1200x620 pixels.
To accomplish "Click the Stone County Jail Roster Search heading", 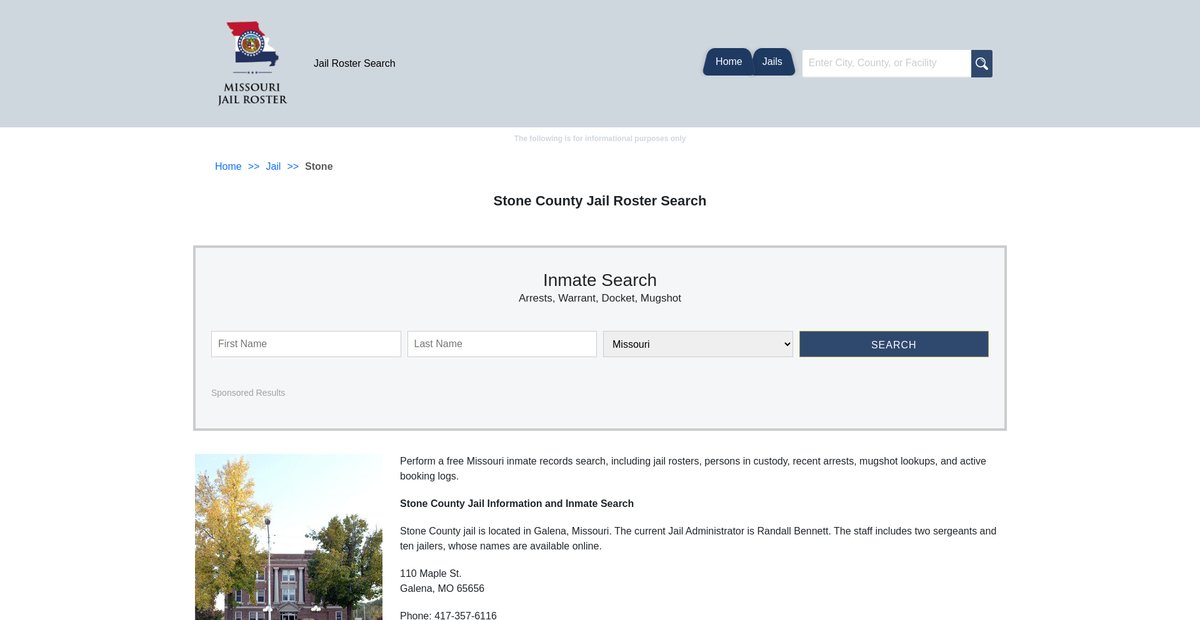I will [600, 201].
